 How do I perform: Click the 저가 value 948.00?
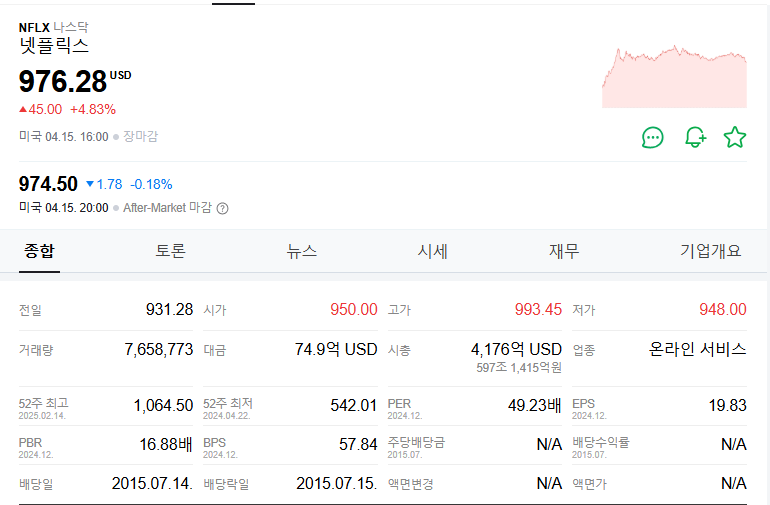pos(723,309)
